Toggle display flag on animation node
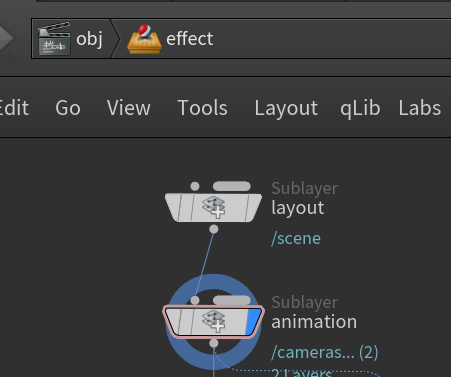The image size is (451, 377). pos(254,321)
